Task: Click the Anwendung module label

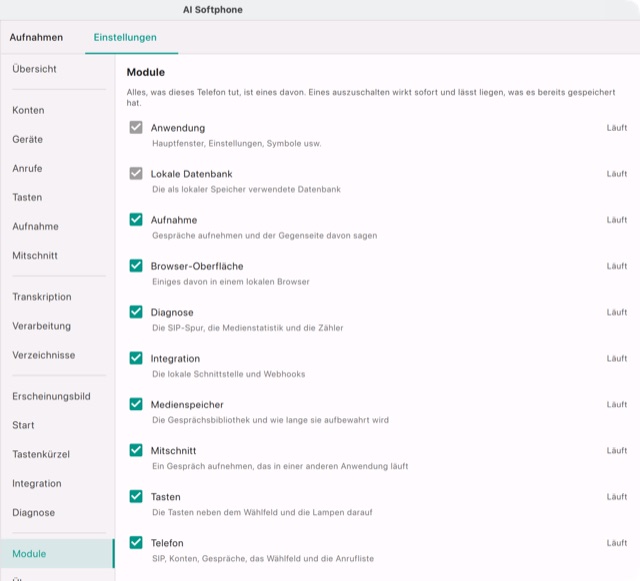Action: click(178, 128)
